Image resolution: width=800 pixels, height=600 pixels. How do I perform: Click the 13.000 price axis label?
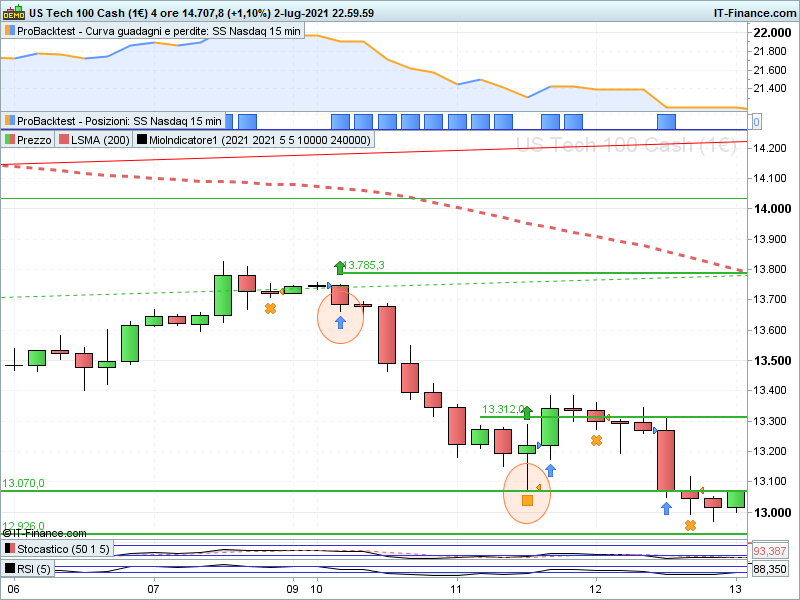[x=772, y=513]
